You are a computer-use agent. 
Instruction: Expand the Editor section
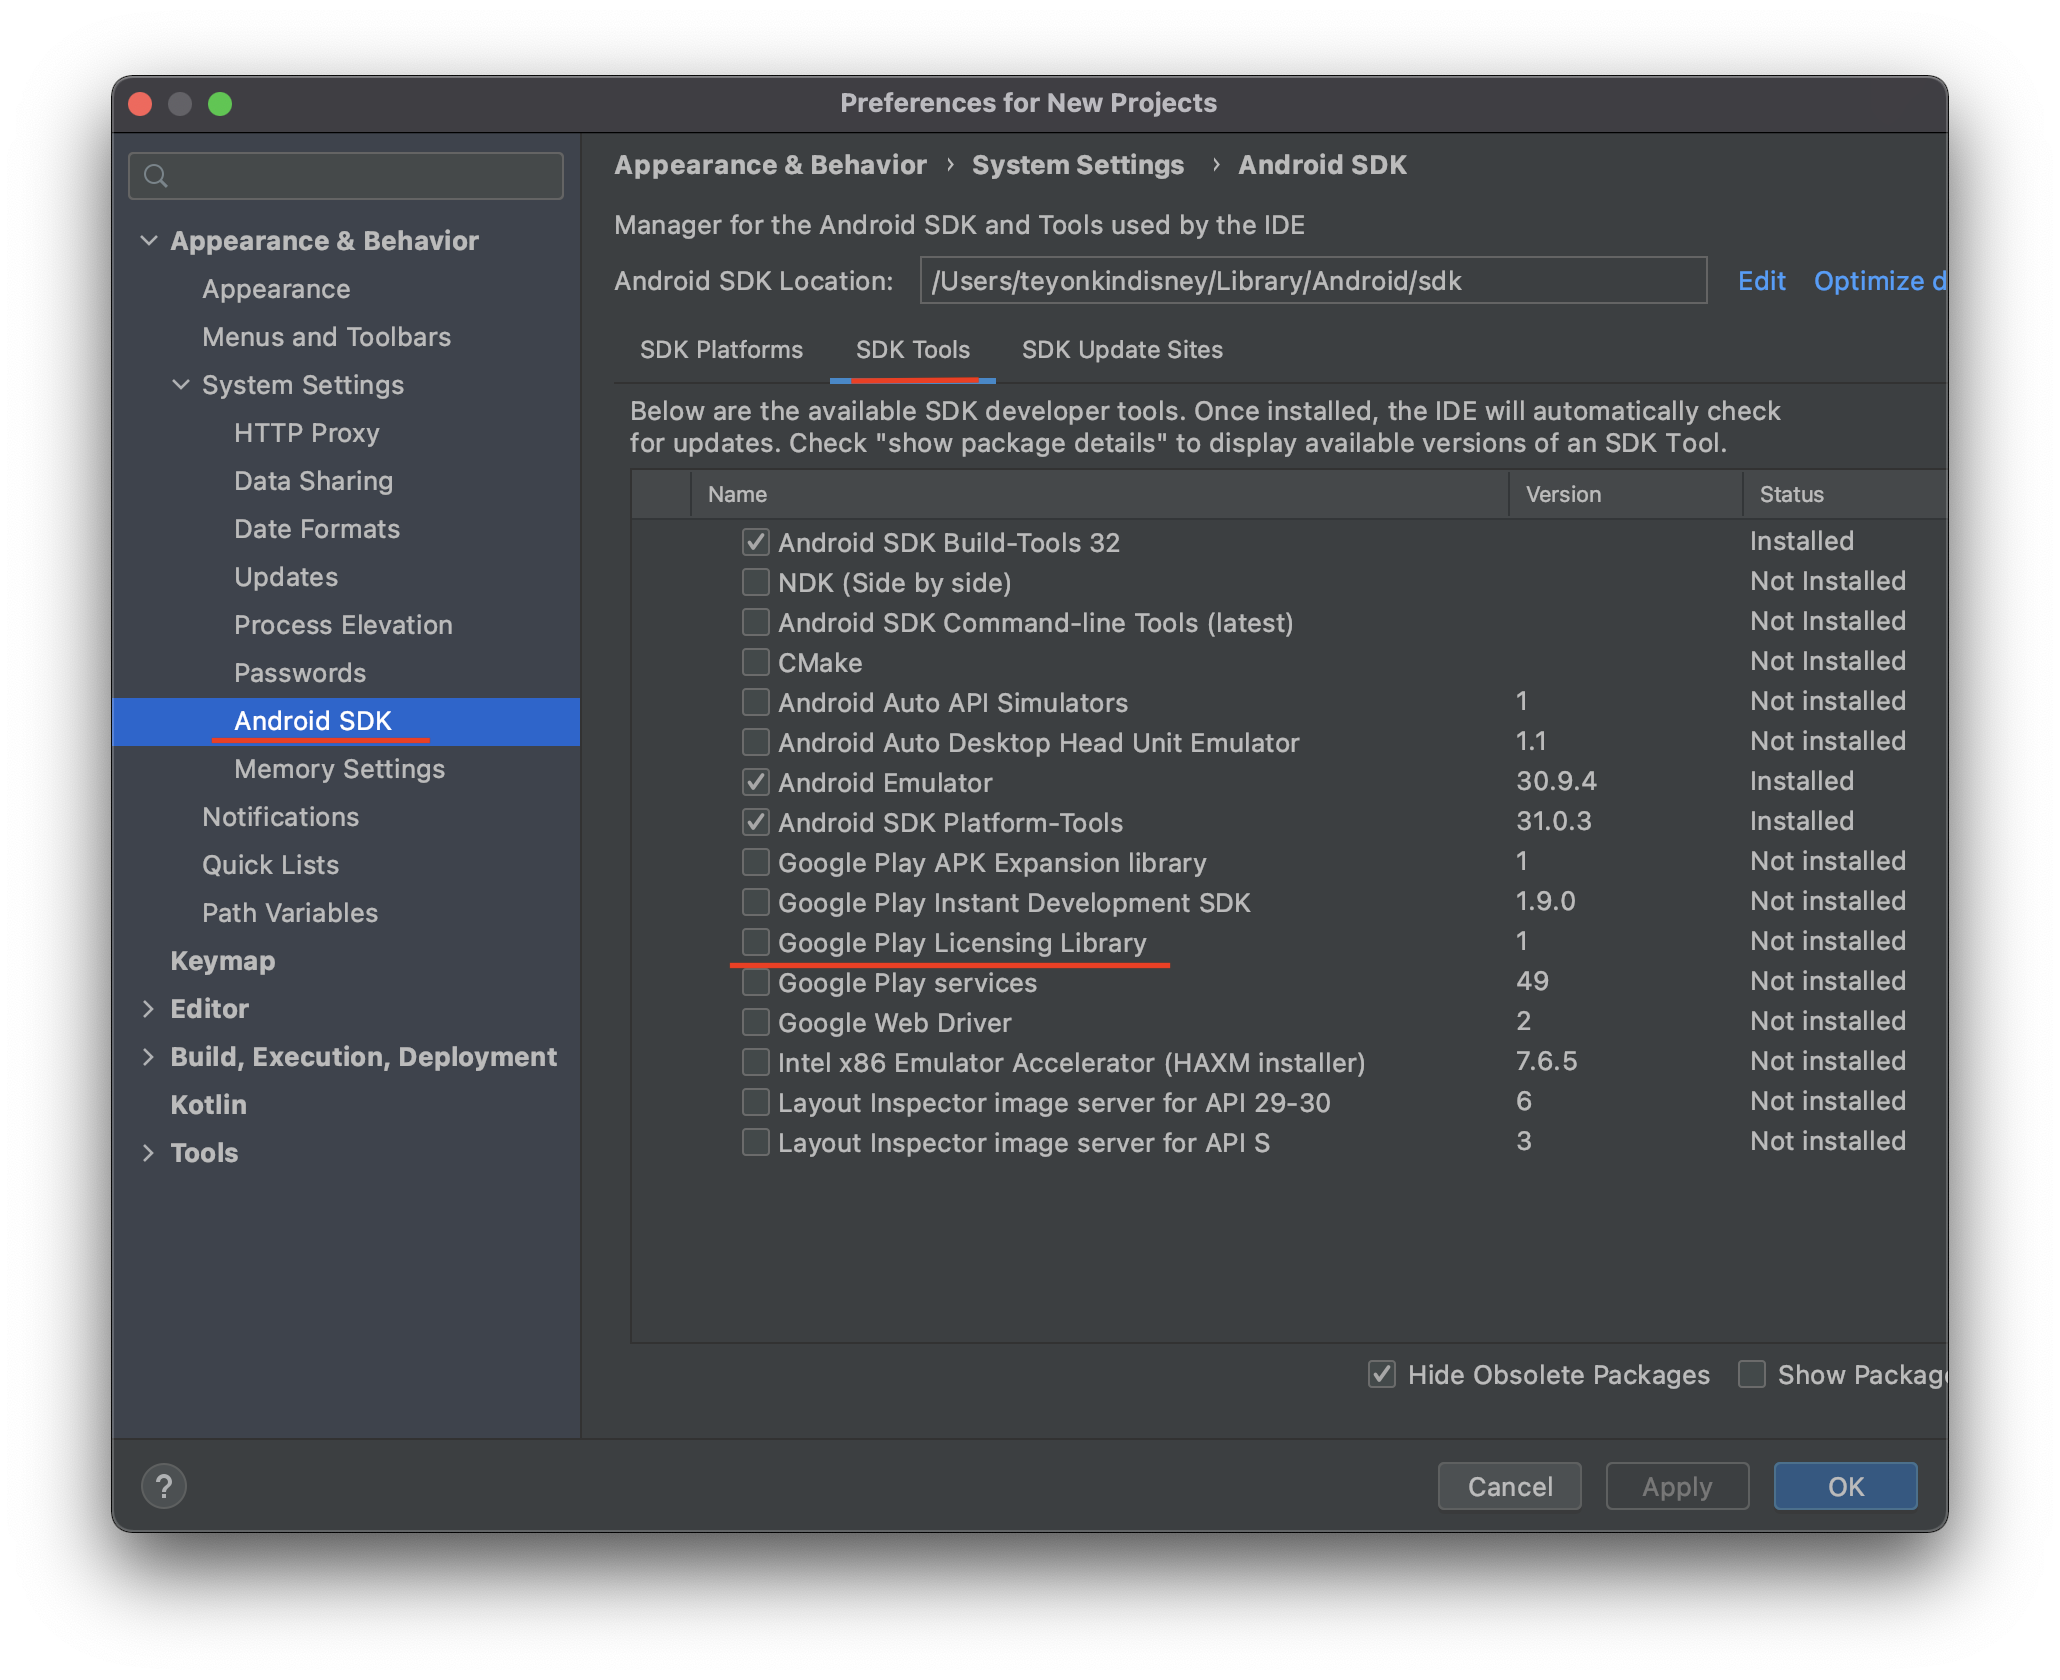tap(149, 1009)
